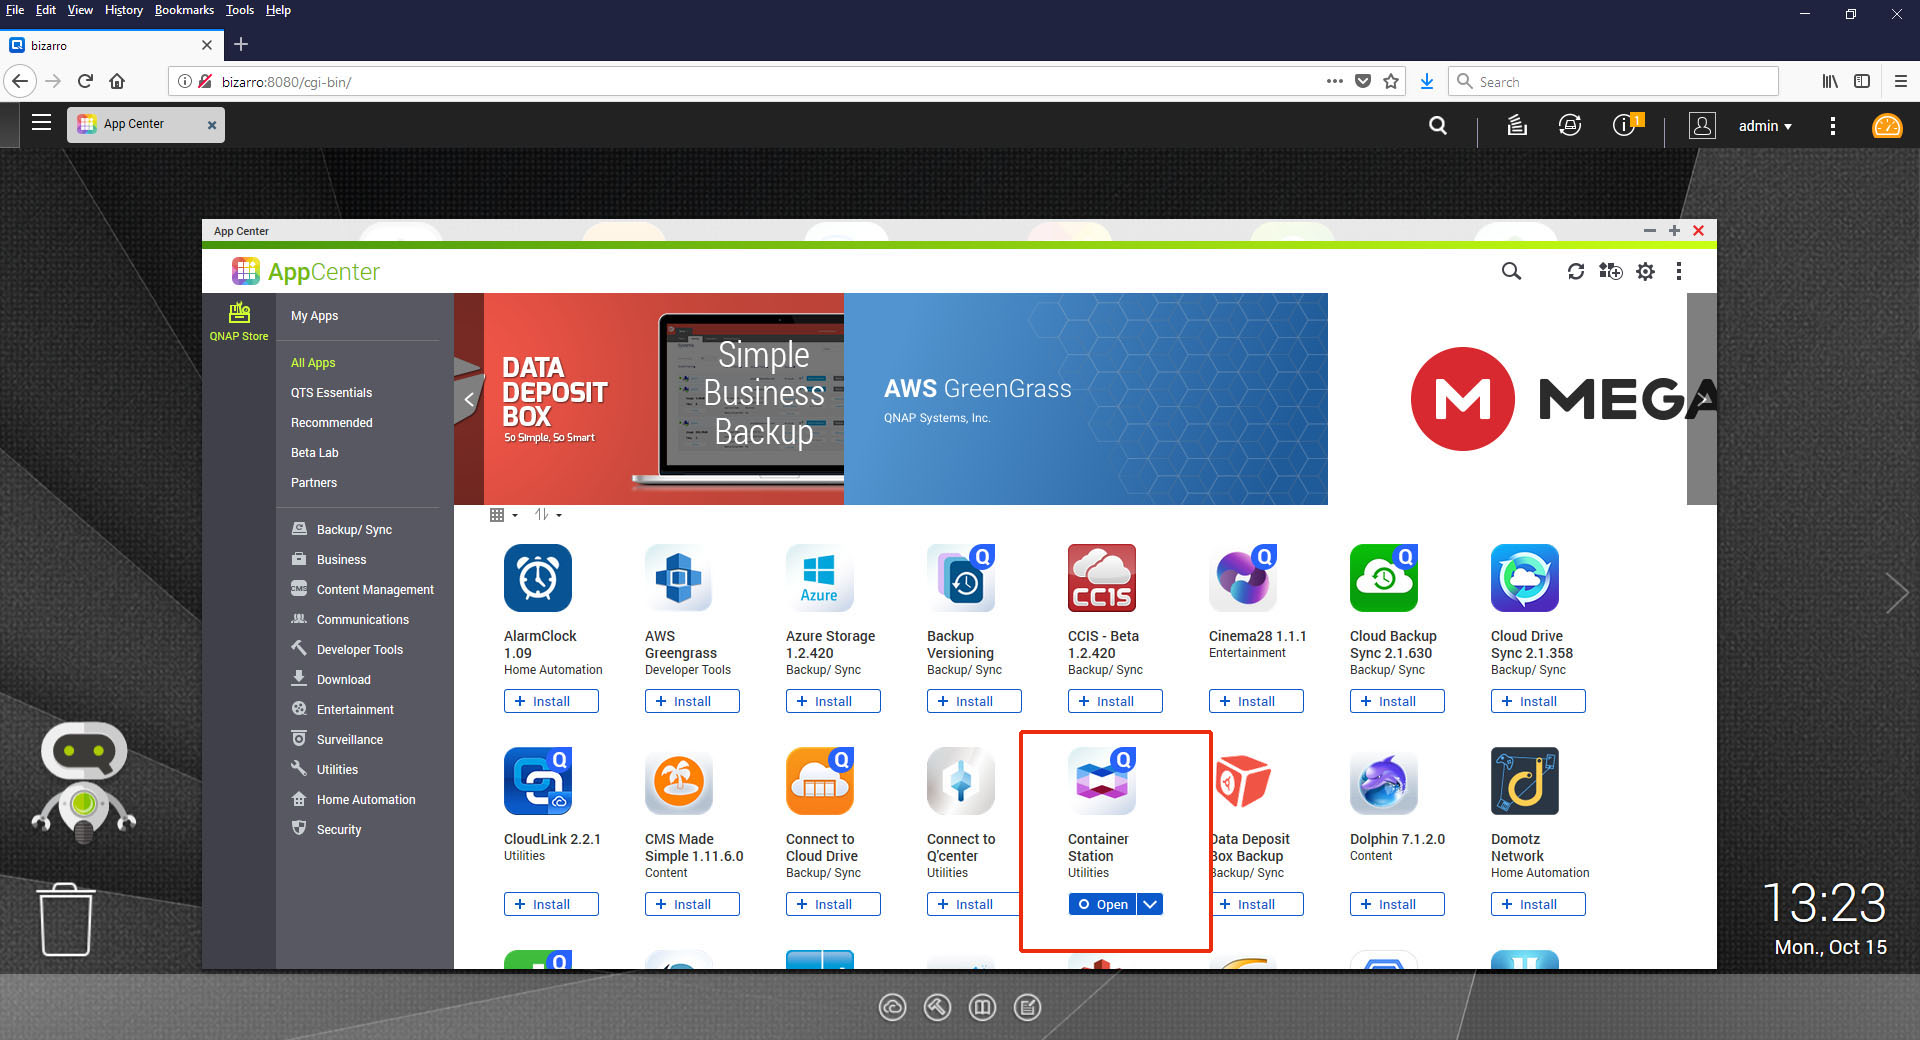Focus the Firefox search field
The height and width of the screenshot is (1040, 1920).
pos(1613,82)
